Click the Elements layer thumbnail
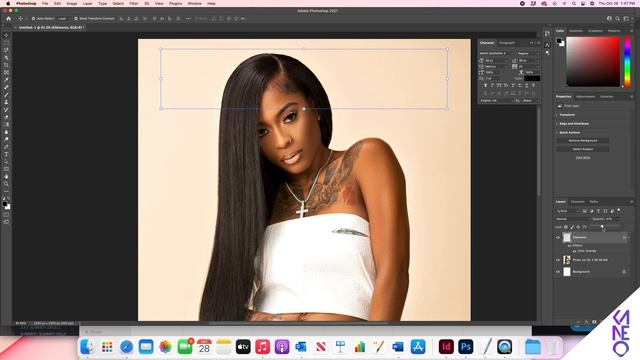The image size is (640, 360). pyautogui.click(x=567, y=238)
